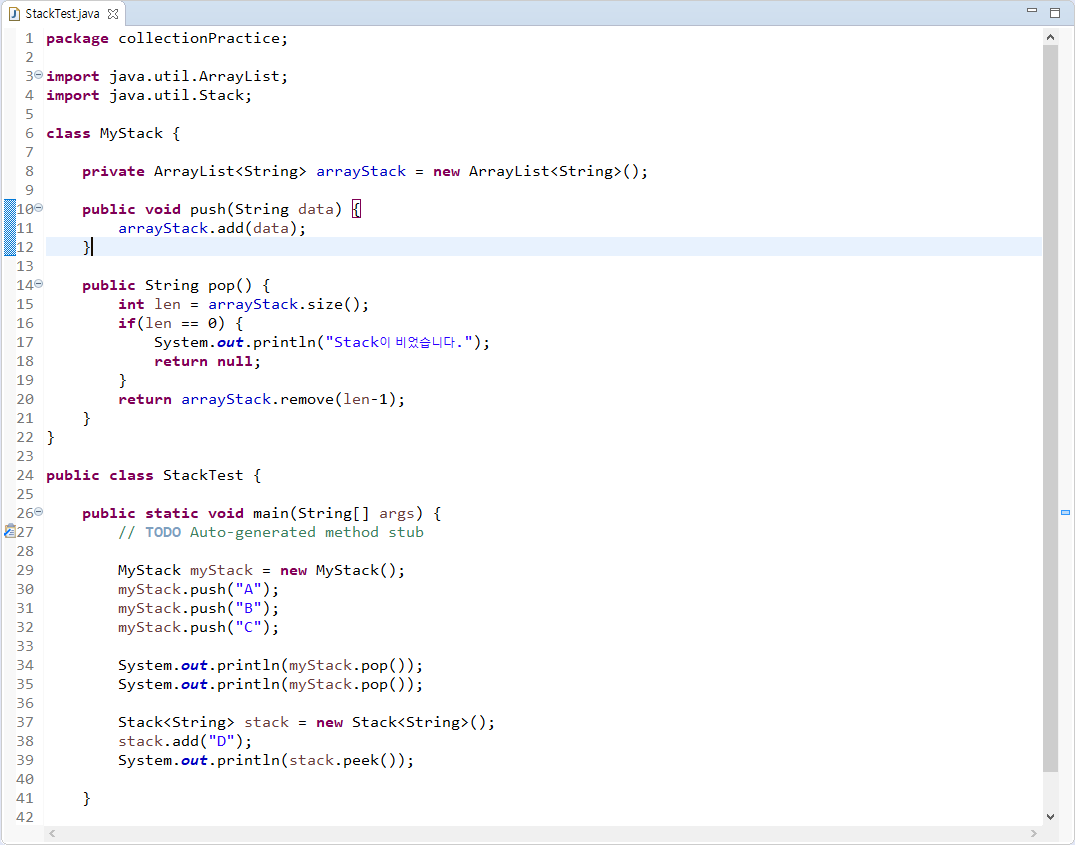
Task: Click 'return arrayStack.remove(len-1);' statement
Action: [x=261, y=399]
